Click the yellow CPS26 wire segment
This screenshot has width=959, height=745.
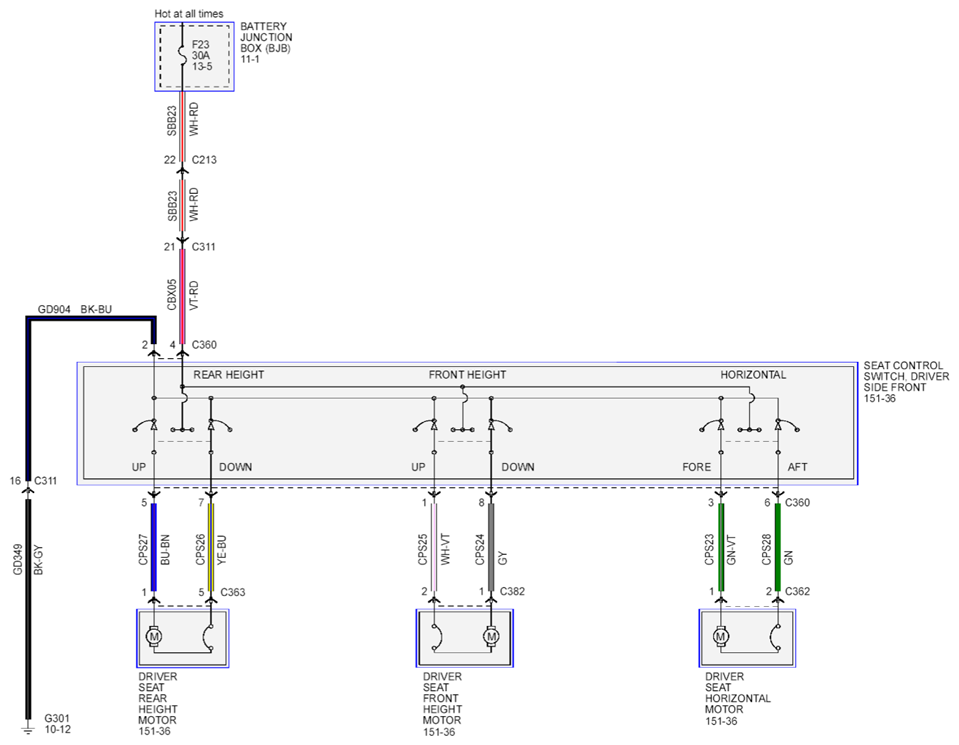[x=211, y=547]
